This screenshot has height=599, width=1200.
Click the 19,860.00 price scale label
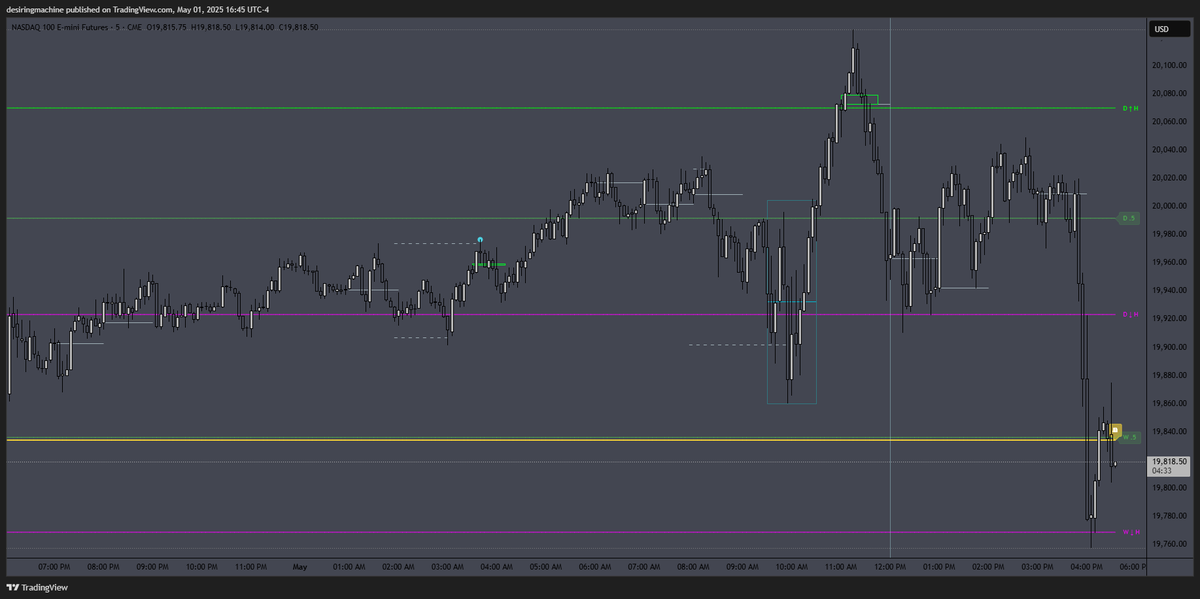coord(1169,403)
